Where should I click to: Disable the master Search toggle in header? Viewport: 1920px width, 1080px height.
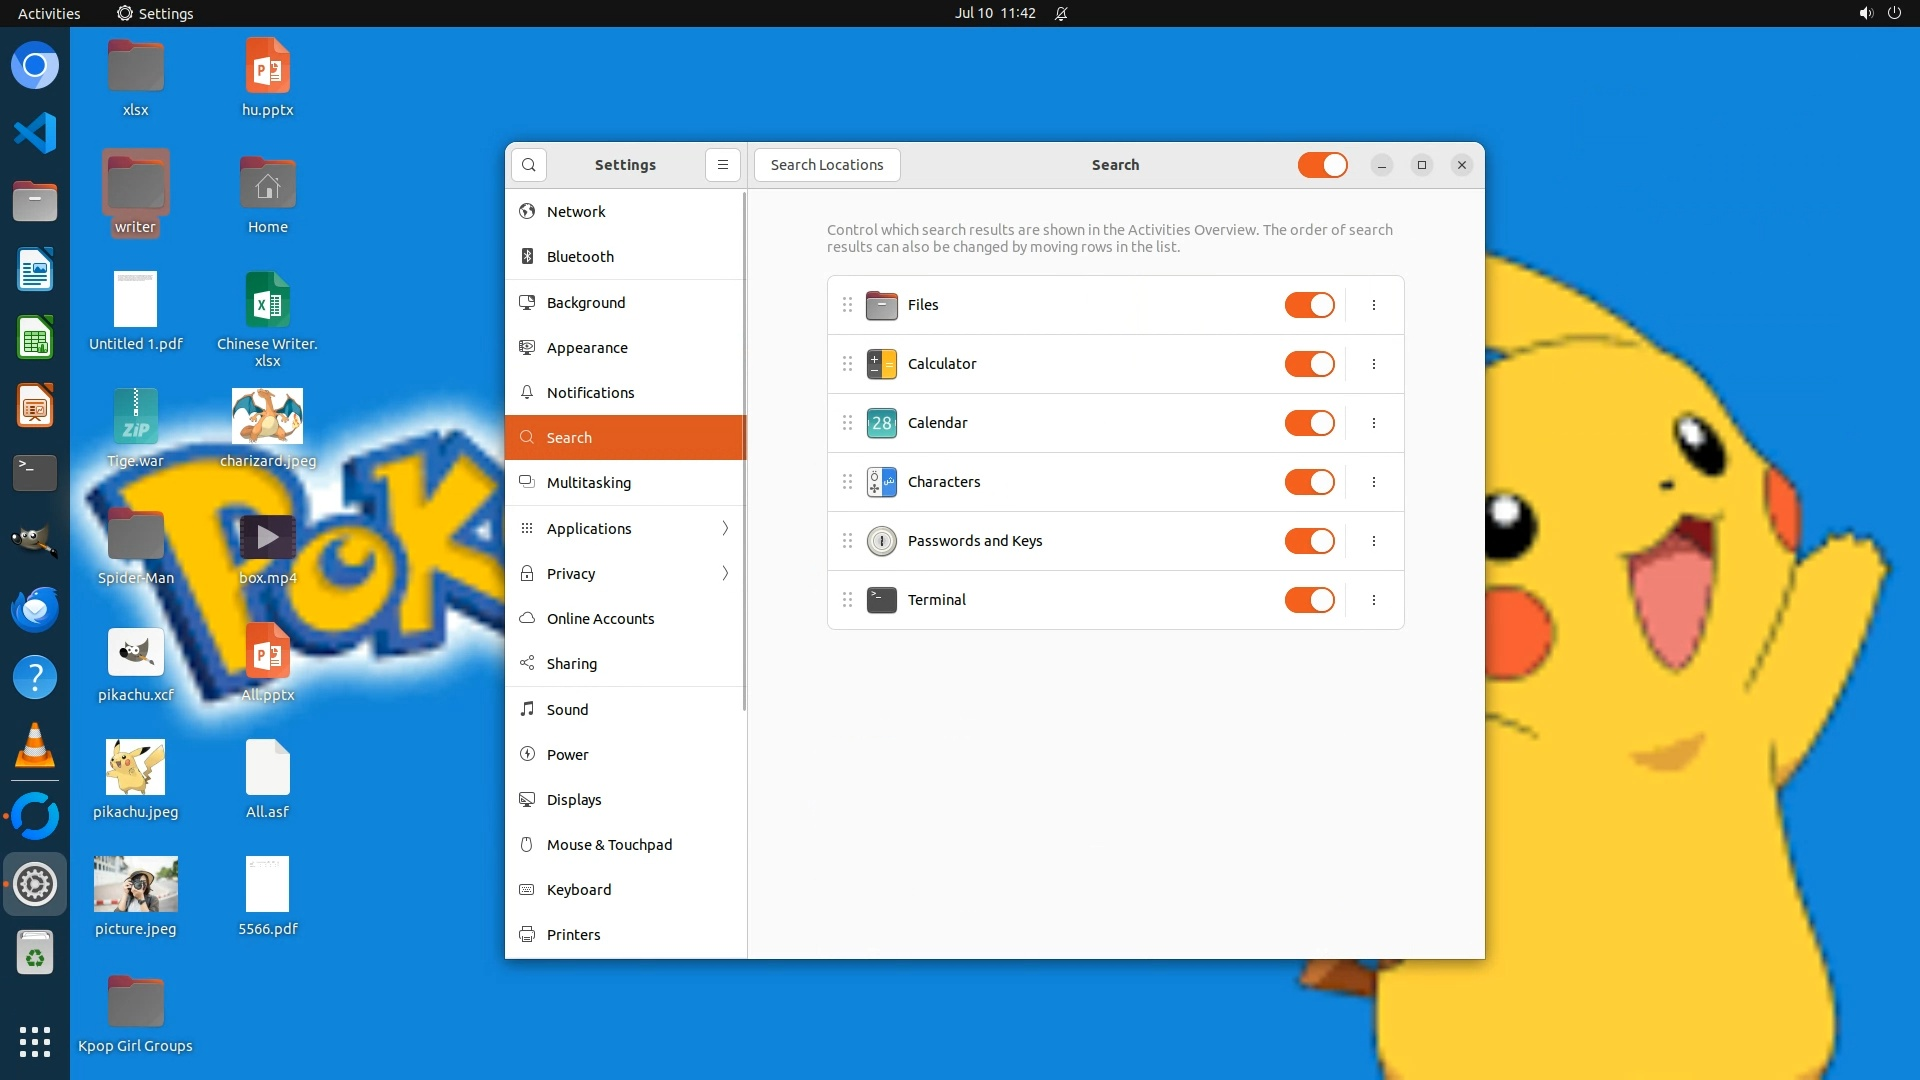click(1322, 165)
